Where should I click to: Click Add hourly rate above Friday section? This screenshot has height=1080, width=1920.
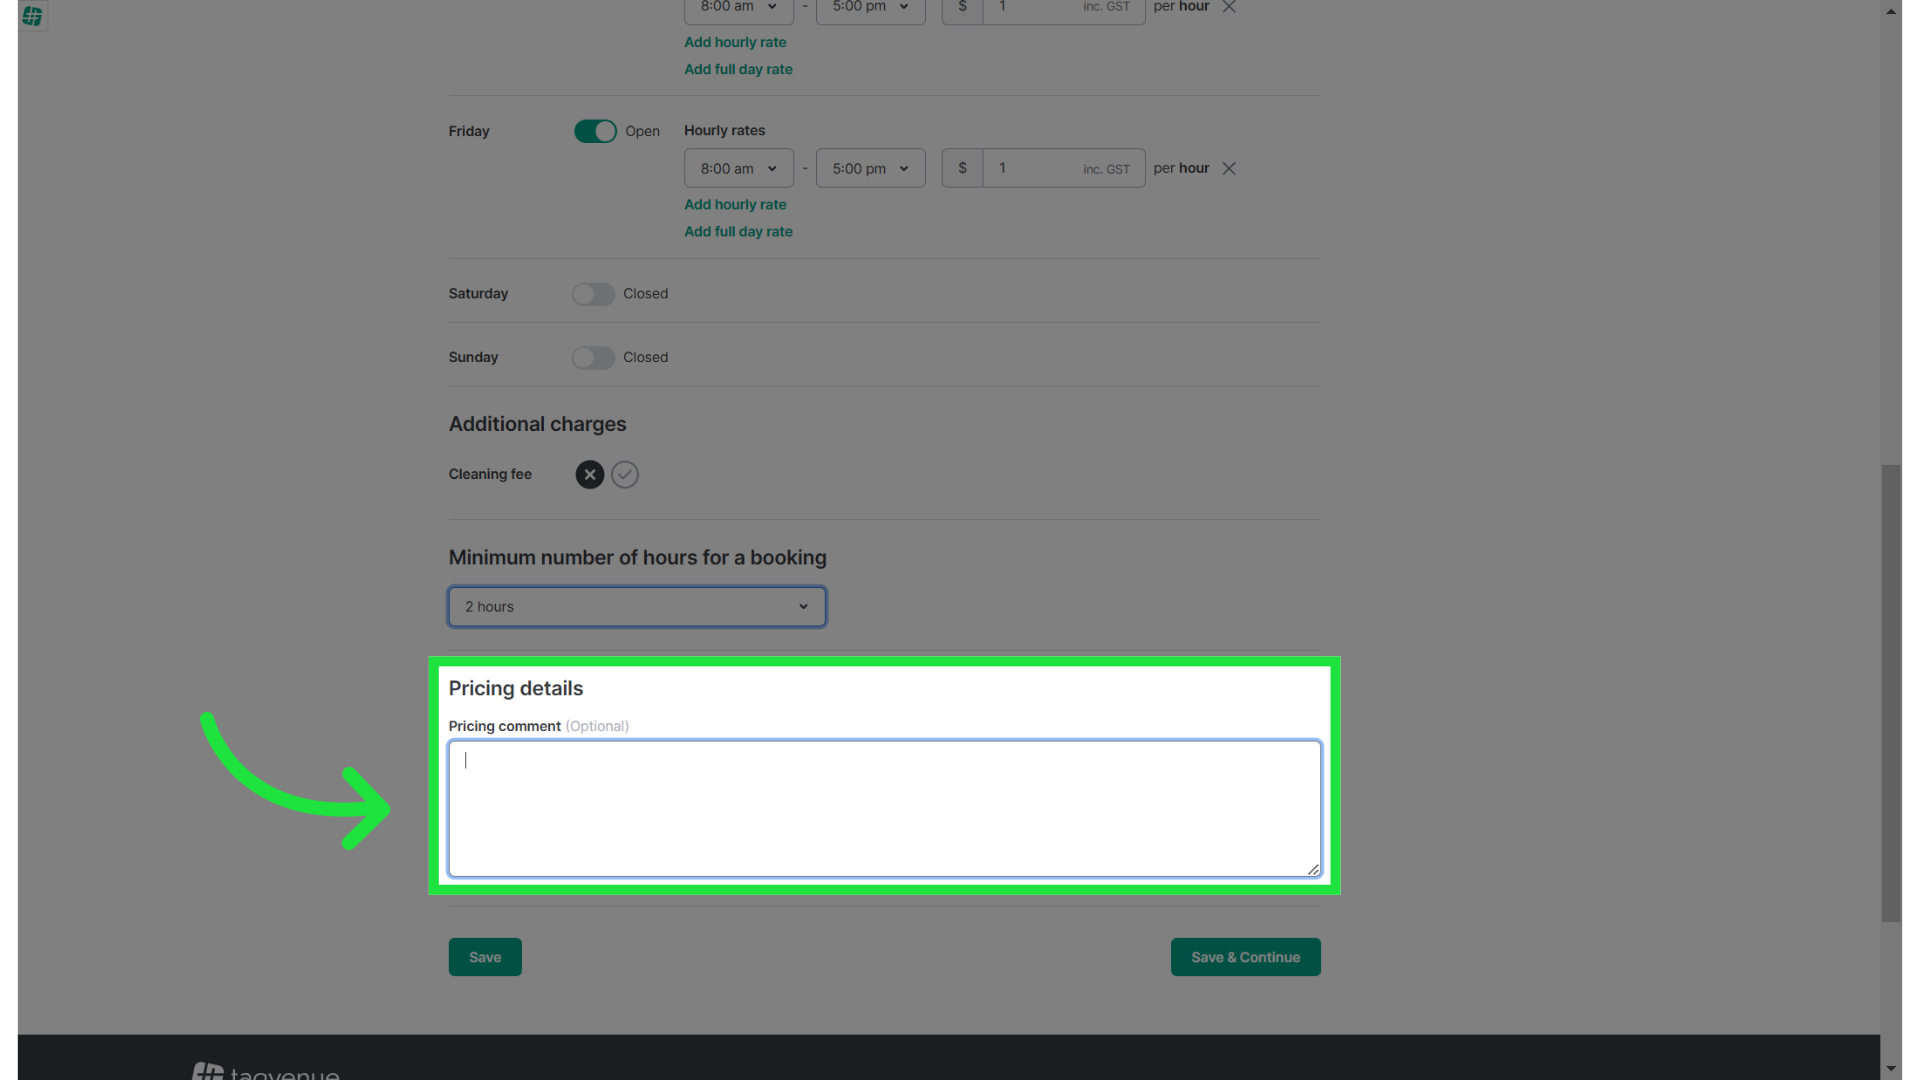pos(735,42)
